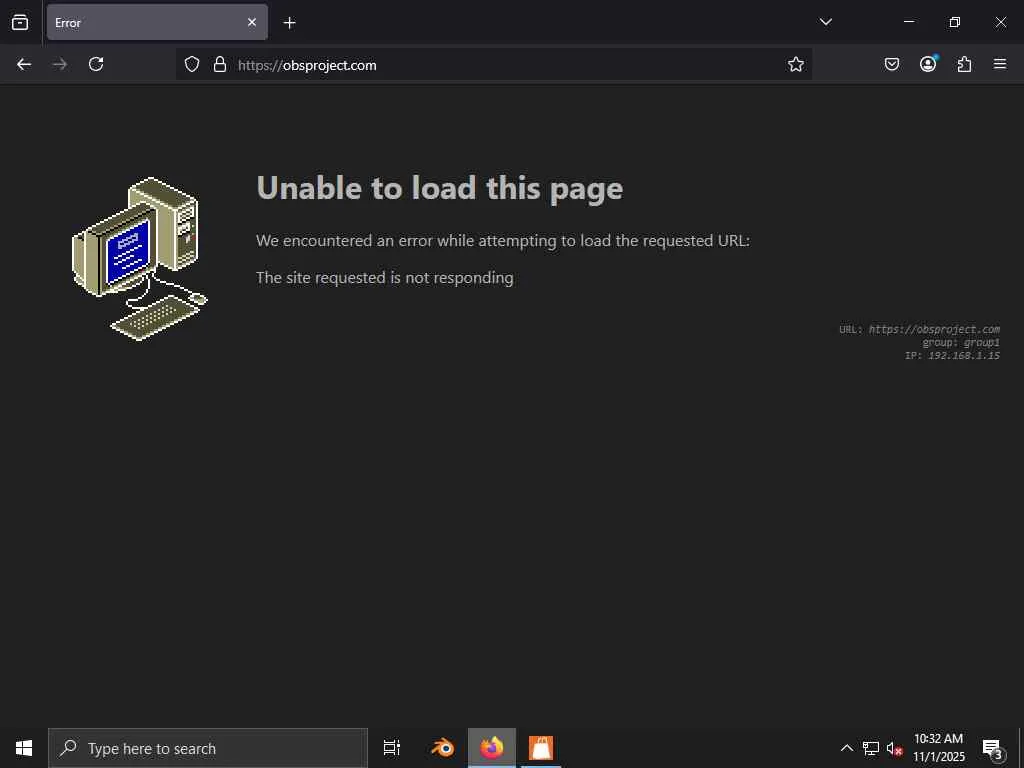This screenshot has width=1024, height=768.
Task: Close the Firefox window
Action: (1000, 22)
